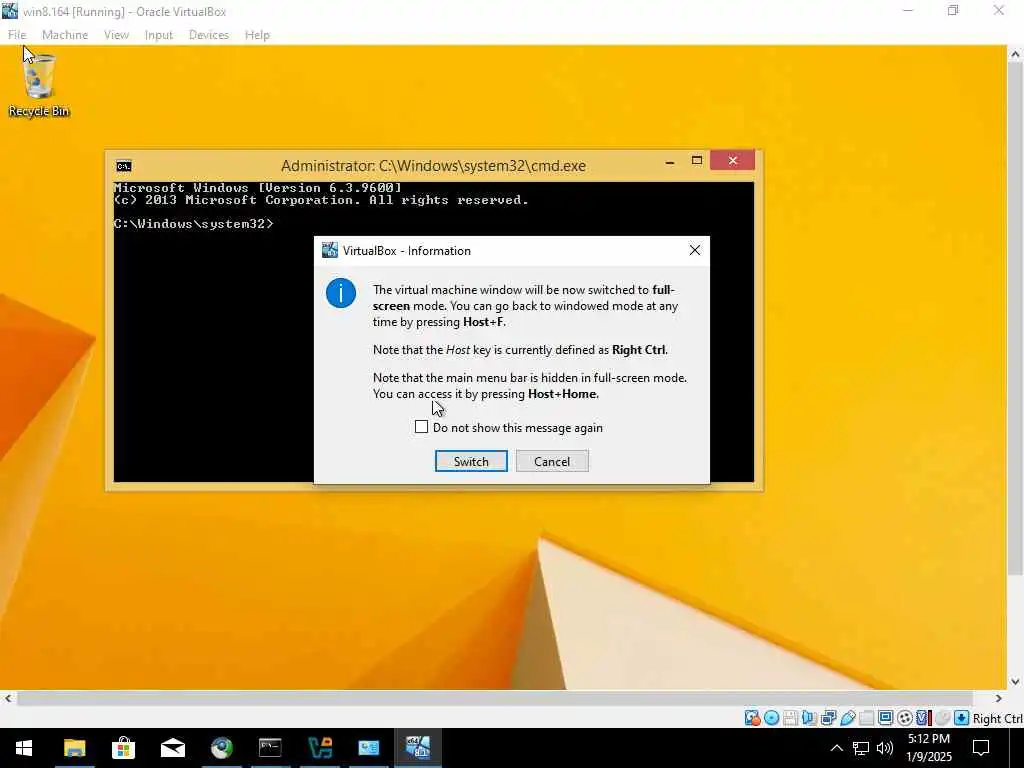Click the recording status icon
Screen dimensions: 1024x768
904,718
